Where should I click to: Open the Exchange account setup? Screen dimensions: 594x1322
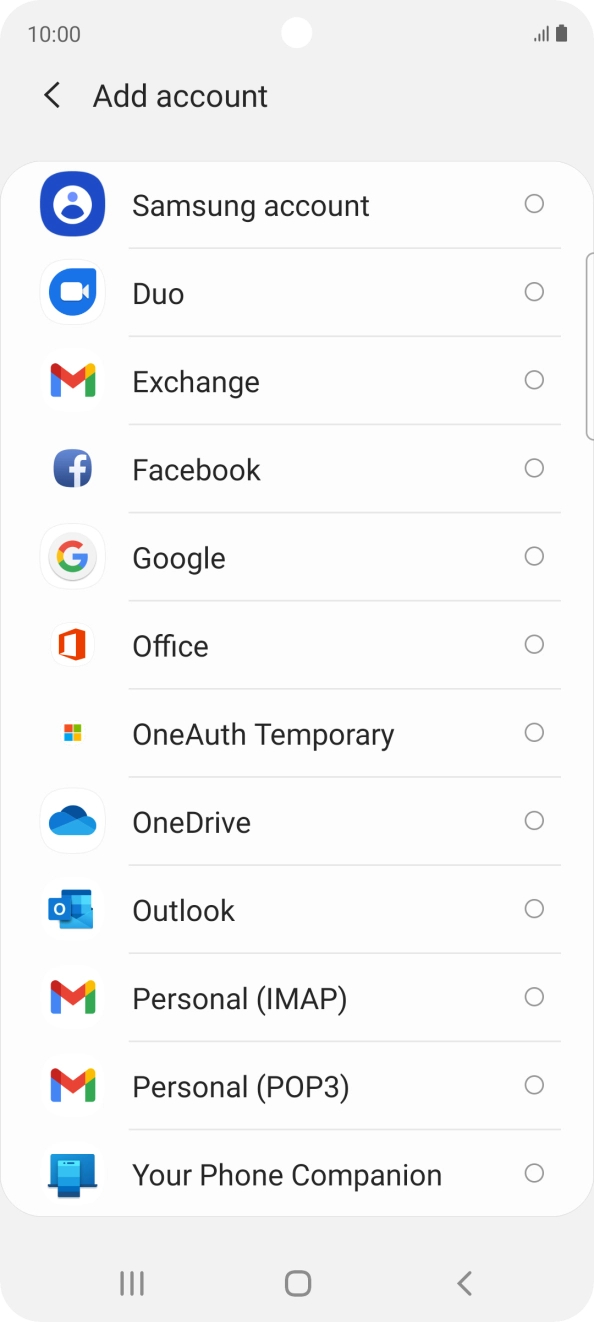196,380
